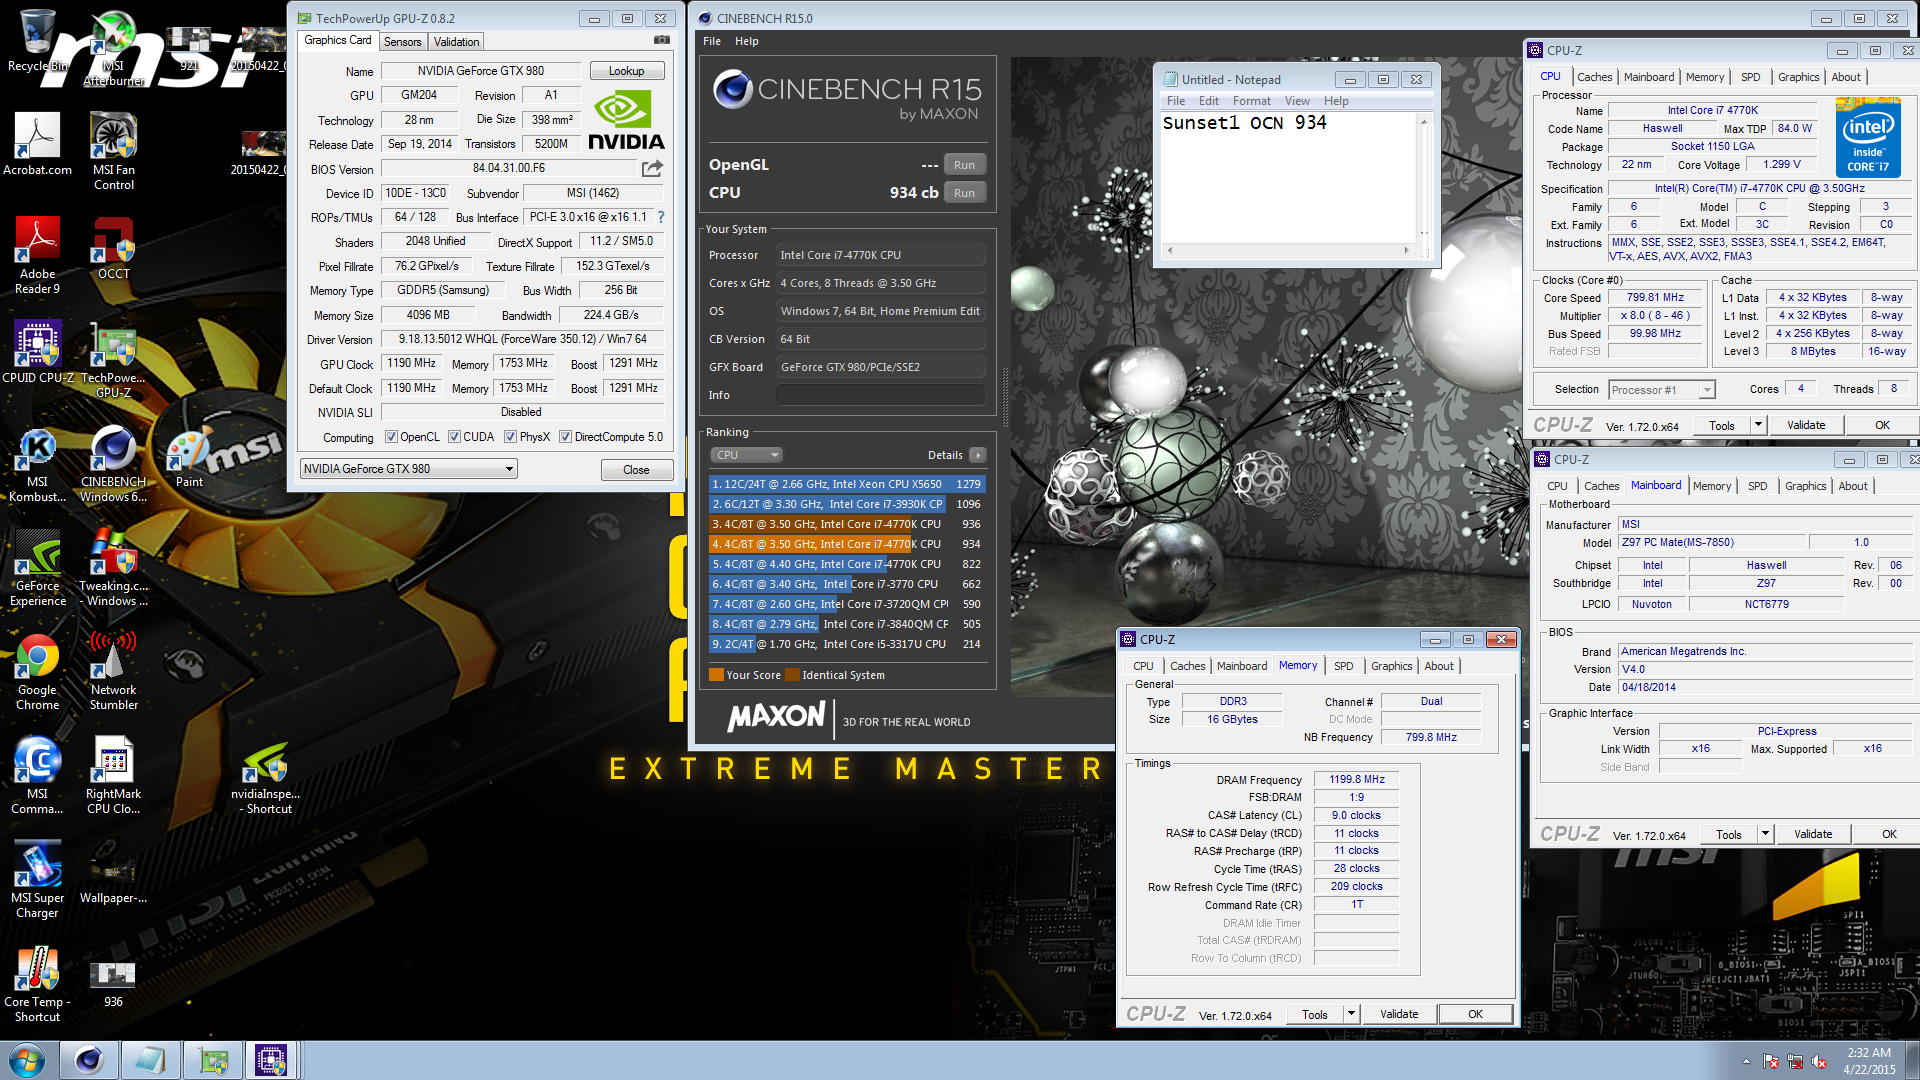Viewport: 1920px width, 1080px height.
Task: Open Cinebench Help menu
Action: 747,41
